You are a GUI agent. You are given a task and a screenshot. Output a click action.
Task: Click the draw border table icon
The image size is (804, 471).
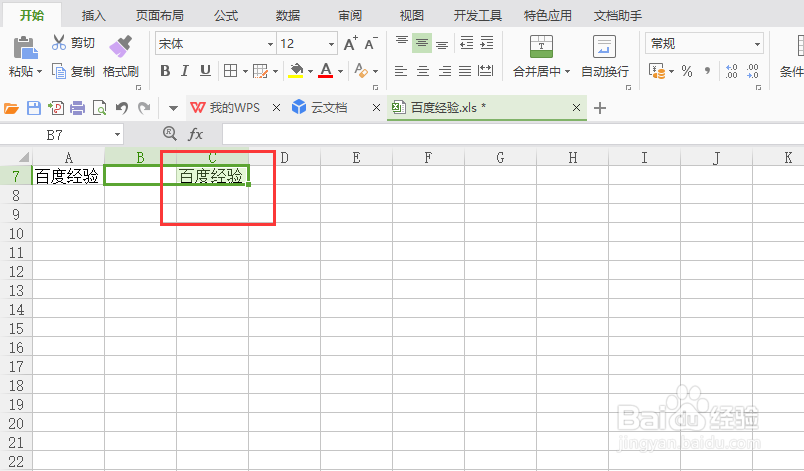[x=260, y=71]
